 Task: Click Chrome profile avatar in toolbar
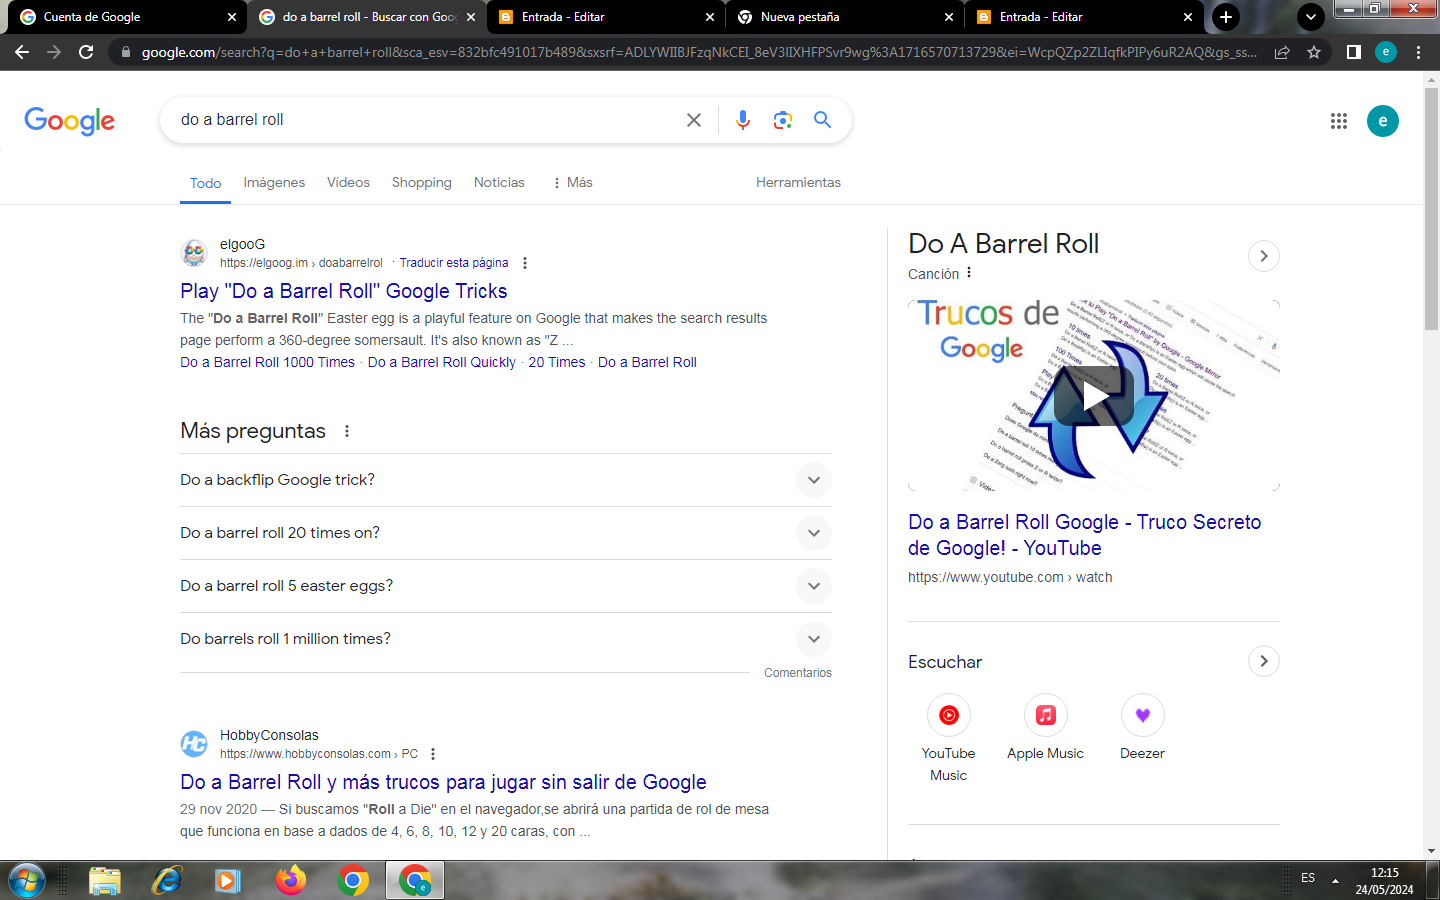[x=1386, y=52]
